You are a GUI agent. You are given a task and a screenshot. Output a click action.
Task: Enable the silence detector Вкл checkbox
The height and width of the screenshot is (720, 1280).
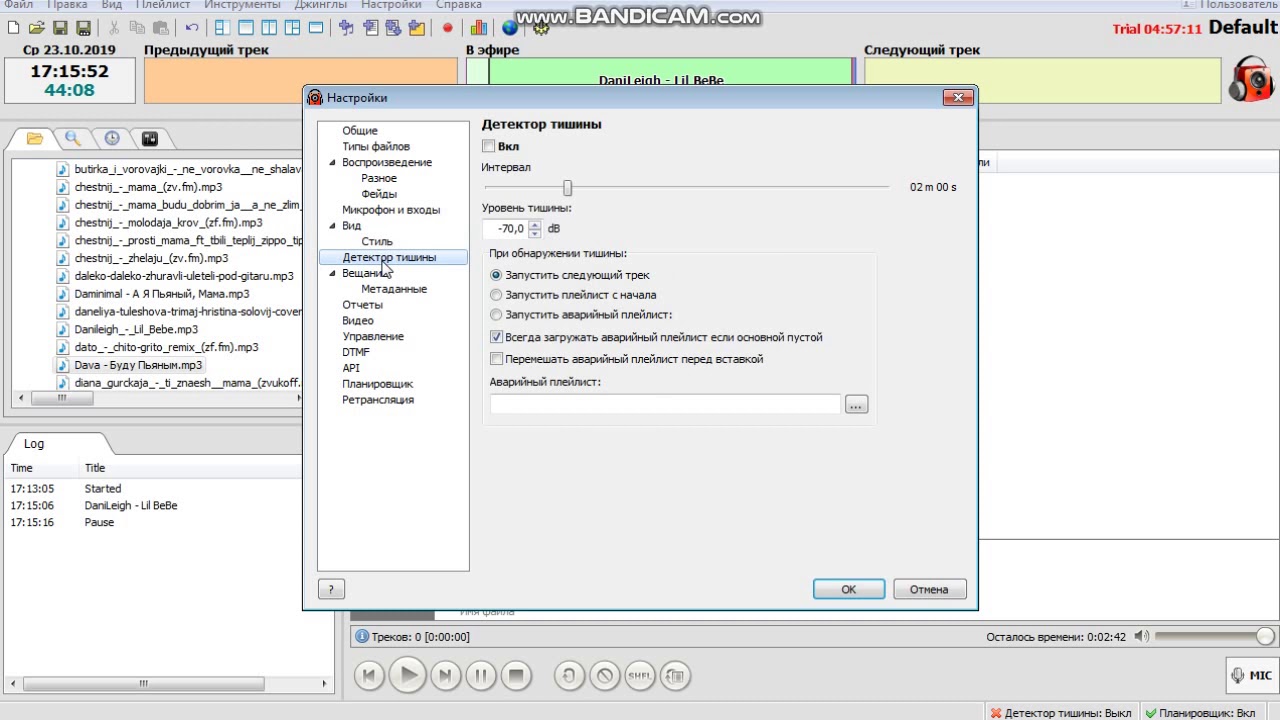[489, 146]
